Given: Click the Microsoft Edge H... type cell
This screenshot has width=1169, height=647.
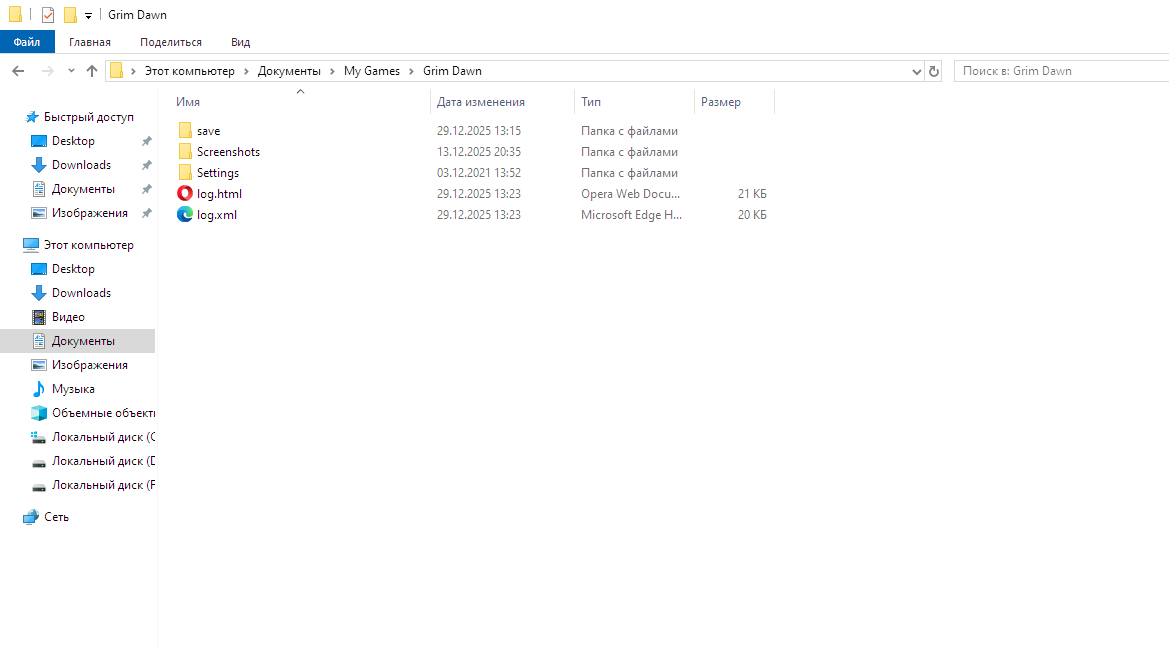Looking at the screenshot, I should [x=631, y=215].
